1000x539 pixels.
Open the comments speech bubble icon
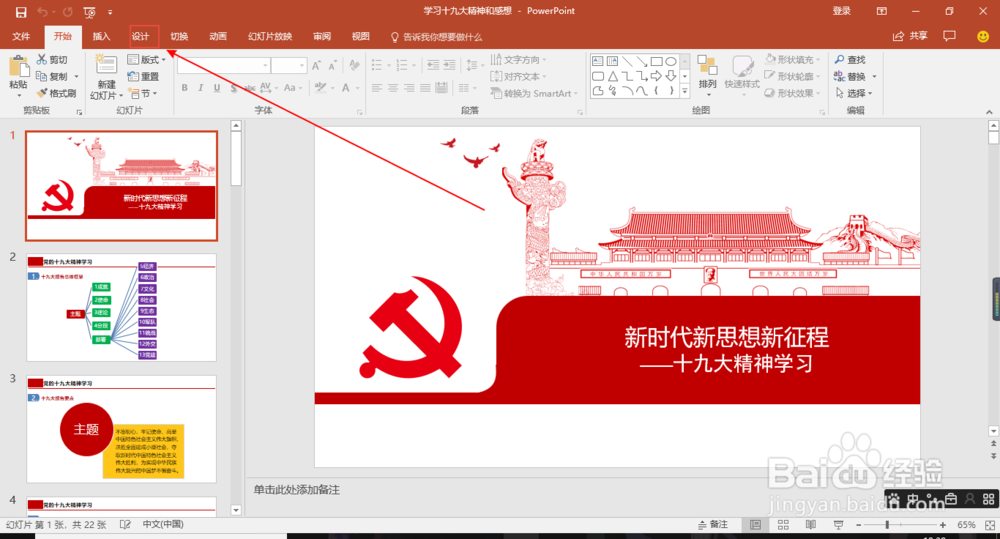pyautogui.click(x=949, y=36)
